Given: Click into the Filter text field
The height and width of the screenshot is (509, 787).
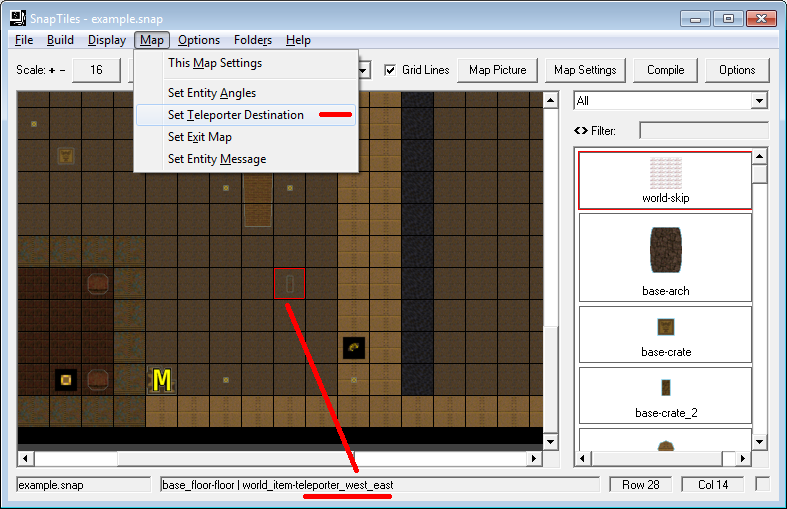Looking at the screenshot, I should (x=703, y=130).
